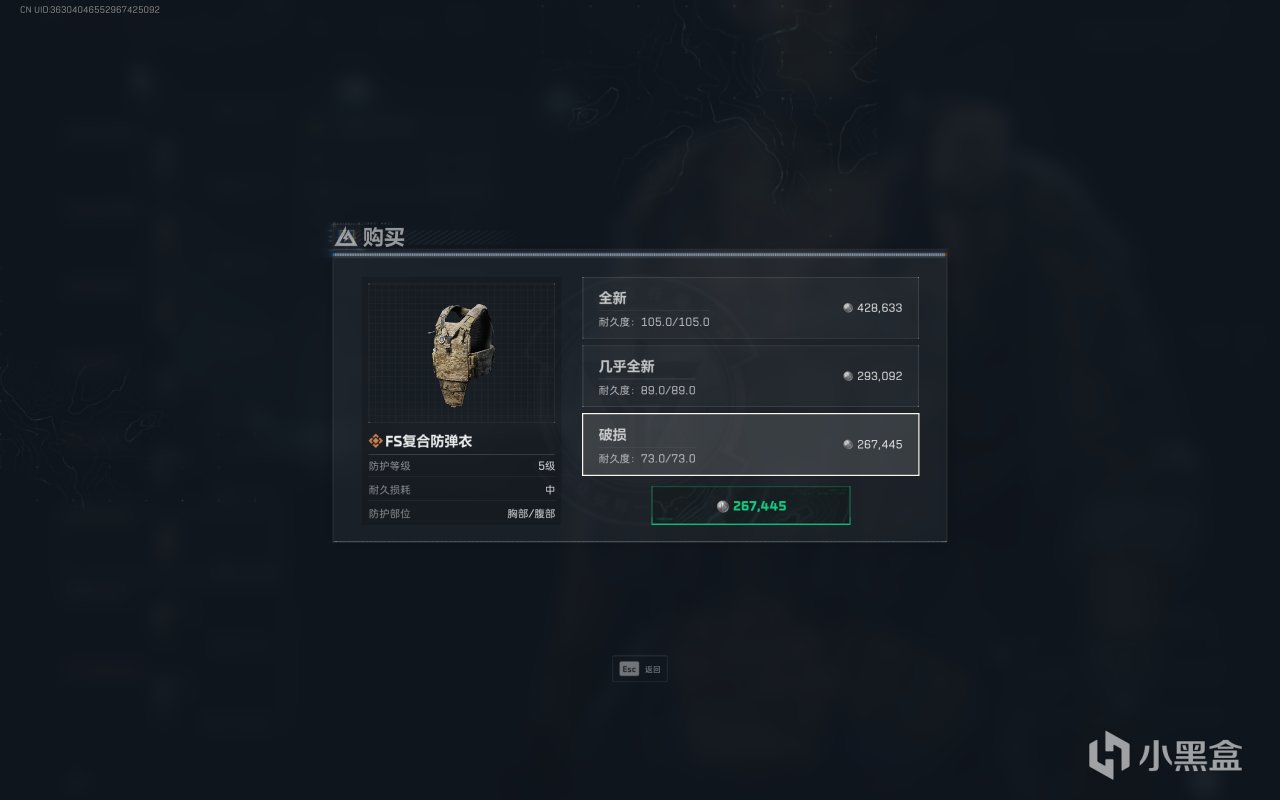
Task: Click the 428,633 price of 全新
Action: tap(880, 308)
